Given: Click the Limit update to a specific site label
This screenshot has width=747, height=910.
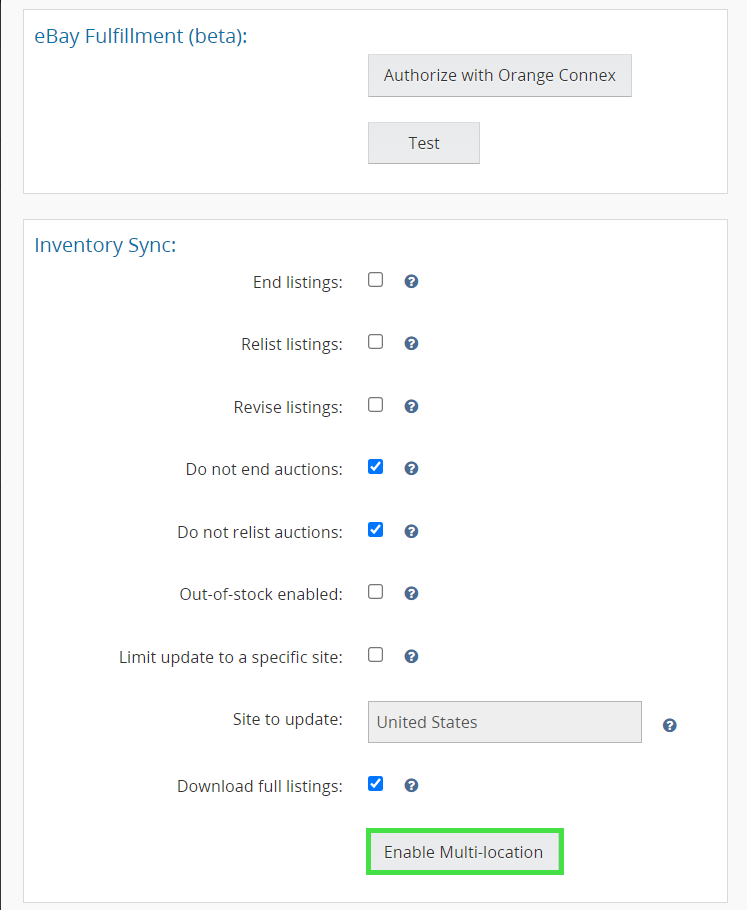Looking at the screenshot, I should click(231, 658).
